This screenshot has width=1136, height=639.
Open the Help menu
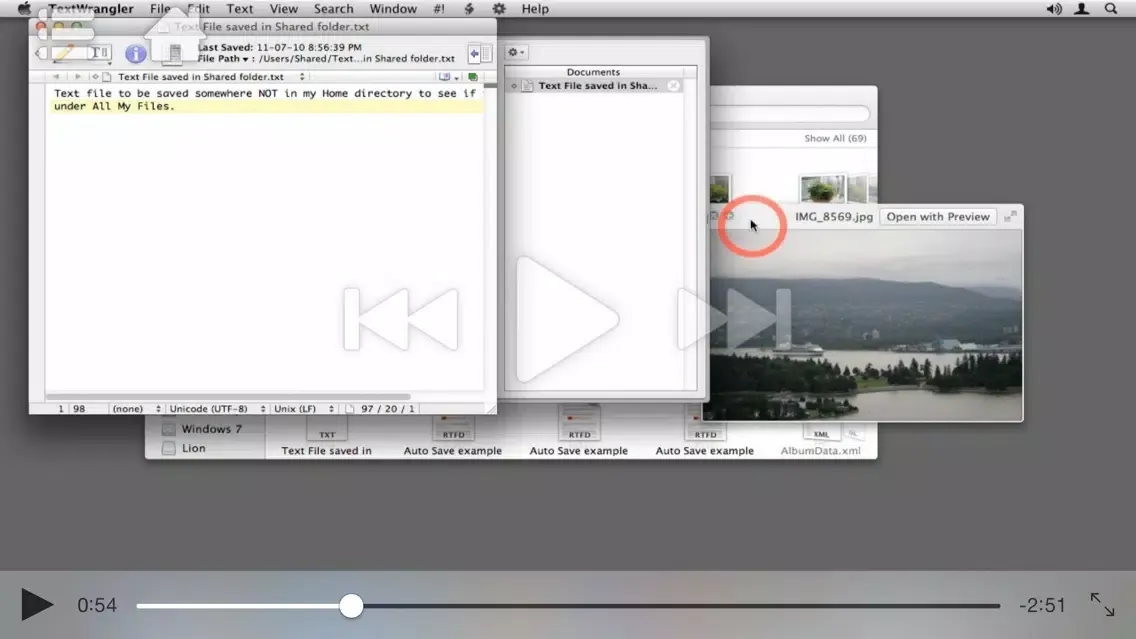535,9
